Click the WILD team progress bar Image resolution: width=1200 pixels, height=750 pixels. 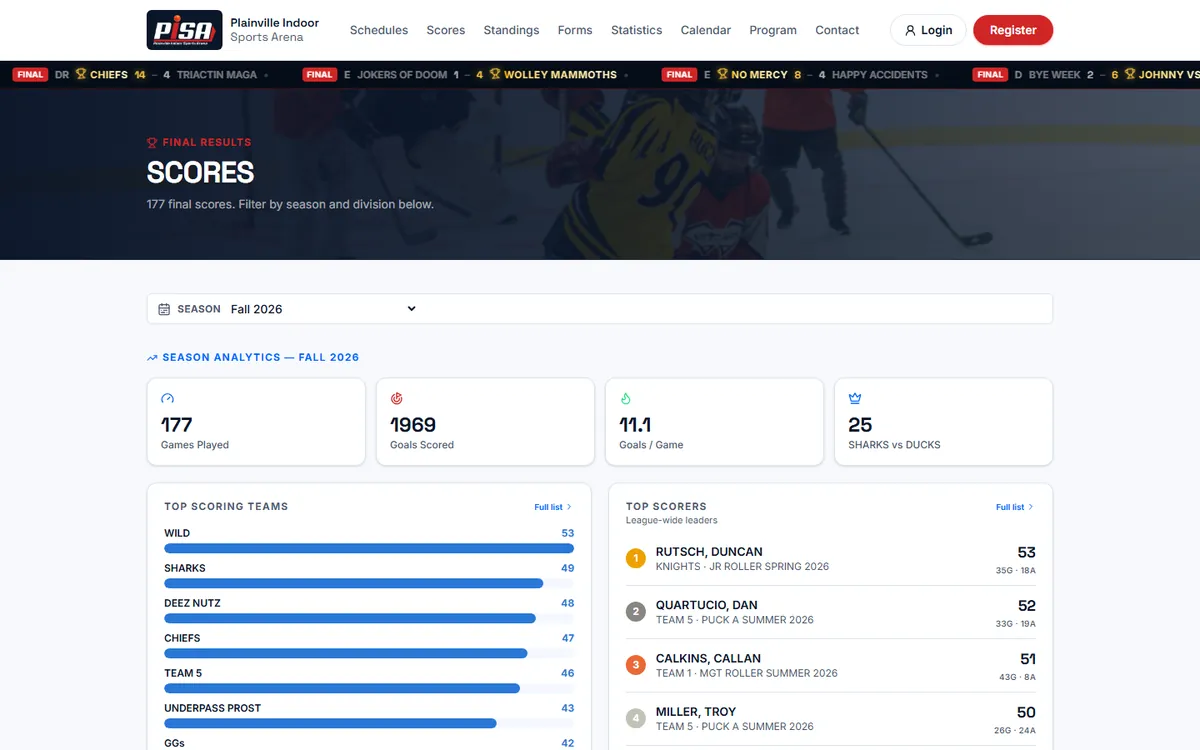pyautogui.click(x=369, y=548)
